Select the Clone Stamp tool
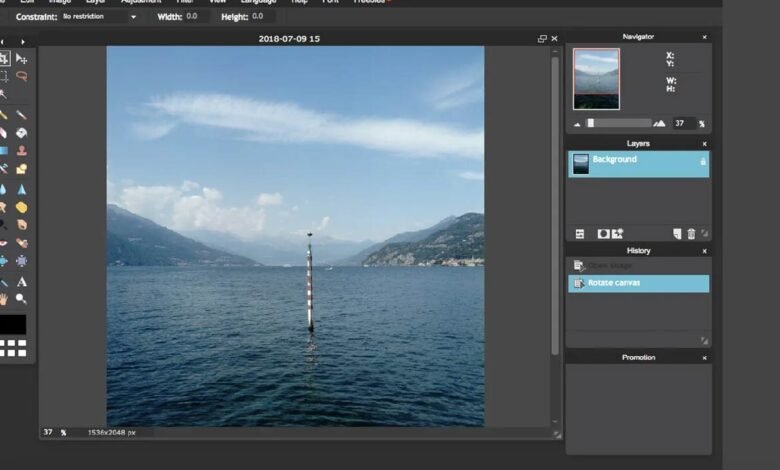Image resolution: width=780 pixels, height=470 pixels. (21, 151)
